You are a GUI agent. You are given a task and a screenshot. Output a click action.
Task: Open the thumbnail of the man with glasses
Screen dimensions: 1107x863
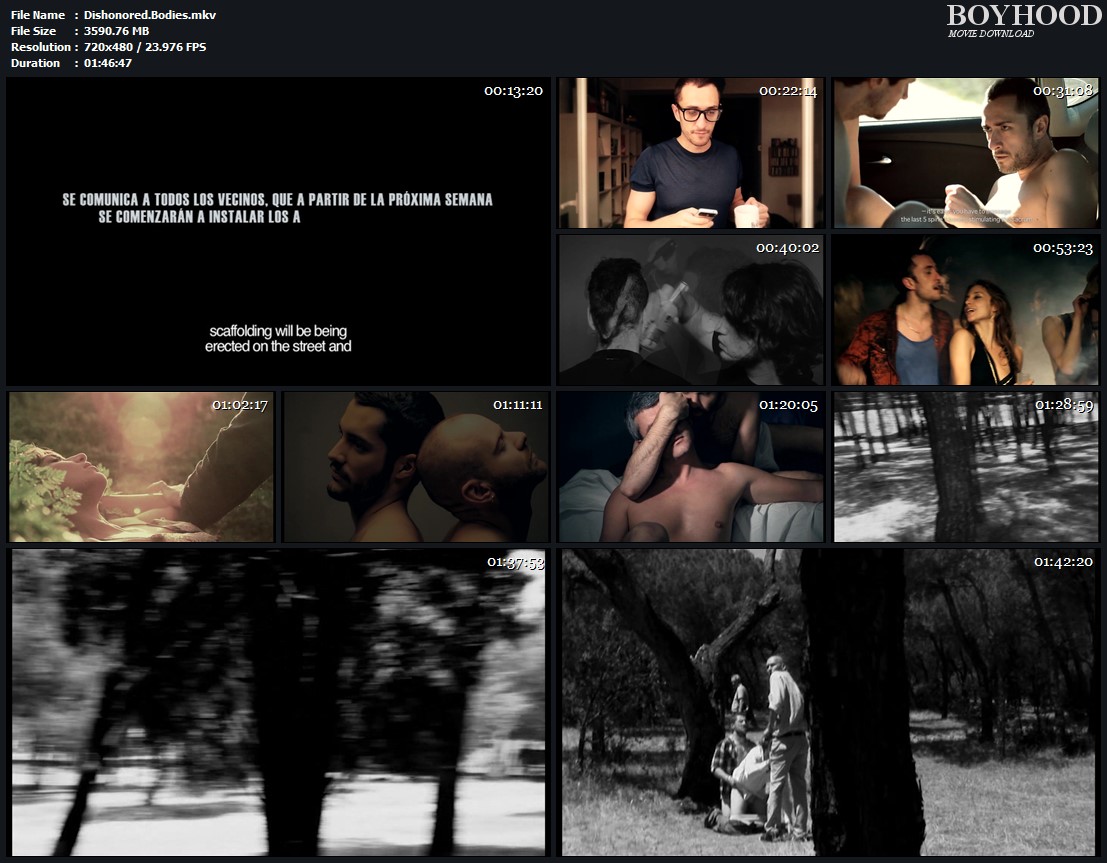[690, 153]
